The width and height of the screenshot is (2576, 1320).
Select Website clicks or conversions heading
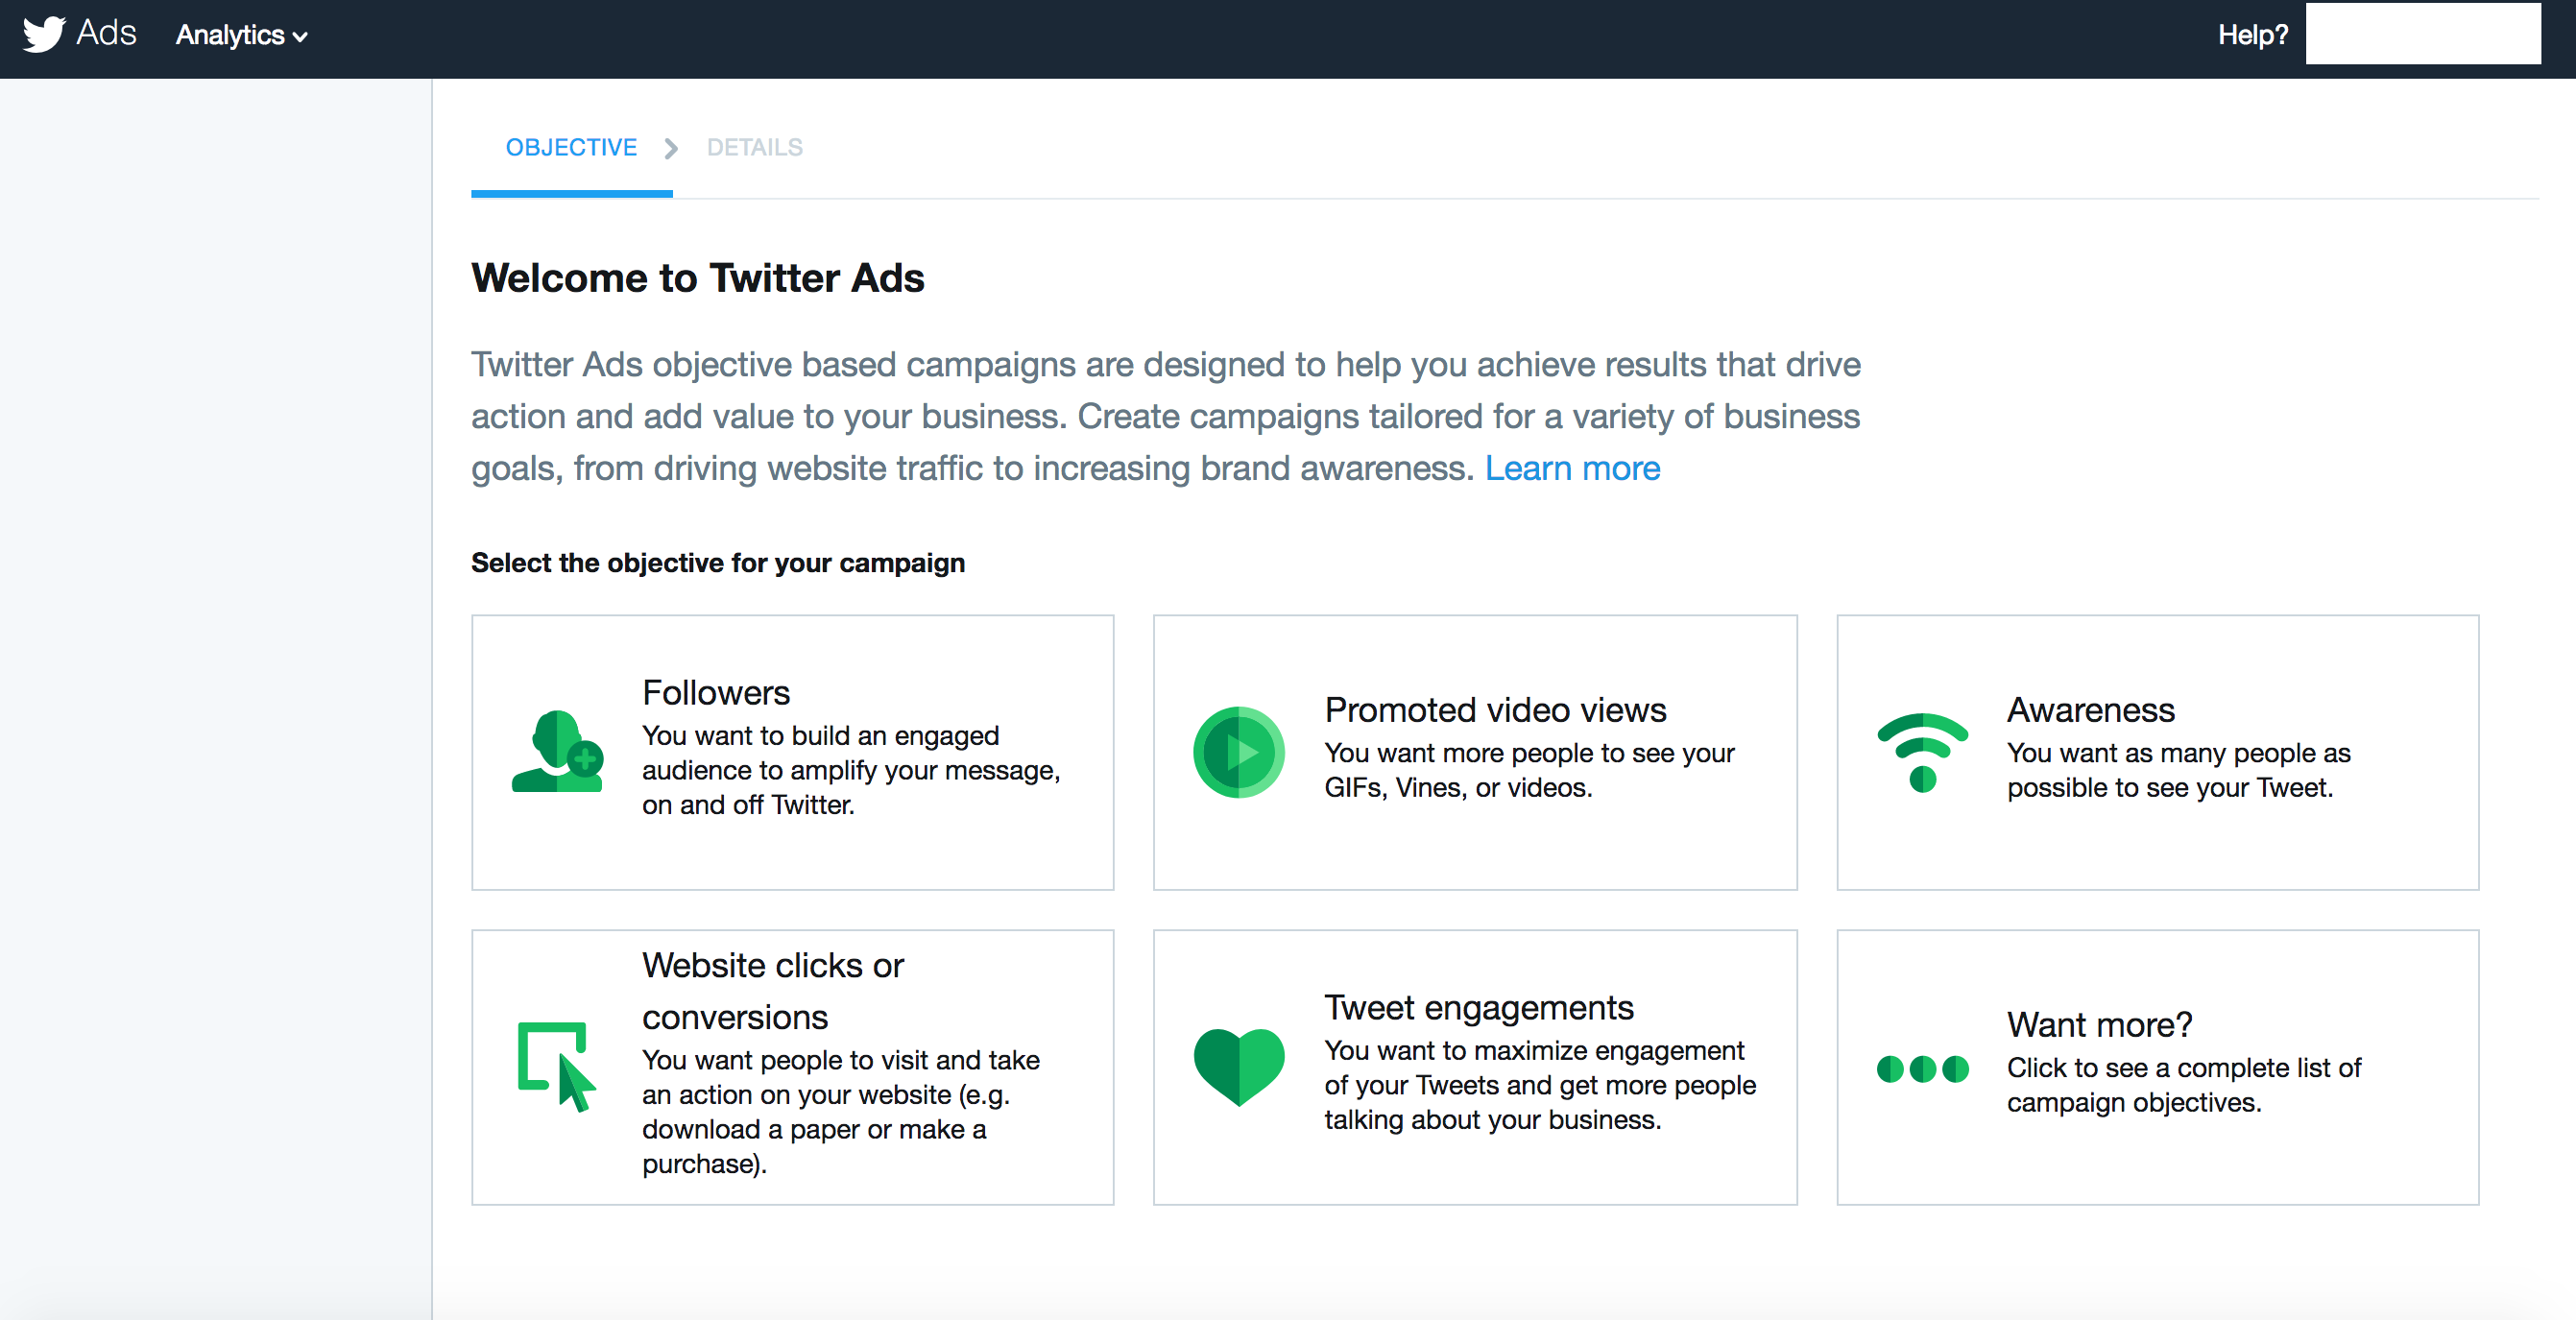point(772,991)
